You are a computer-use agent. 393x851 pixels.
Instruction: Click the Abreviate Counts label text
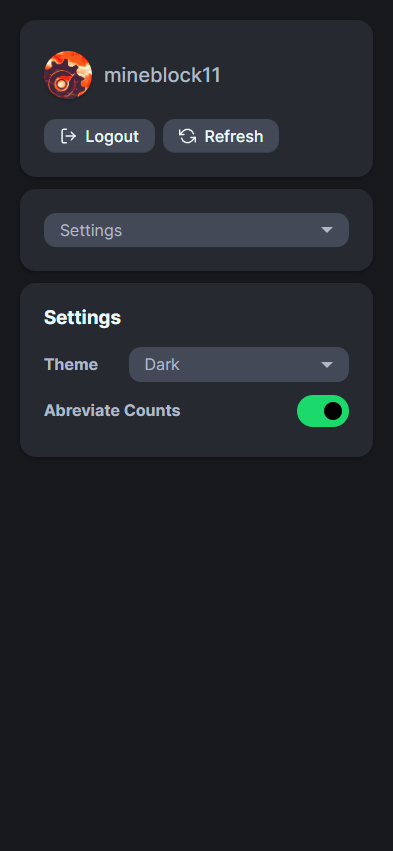(112, 410)
